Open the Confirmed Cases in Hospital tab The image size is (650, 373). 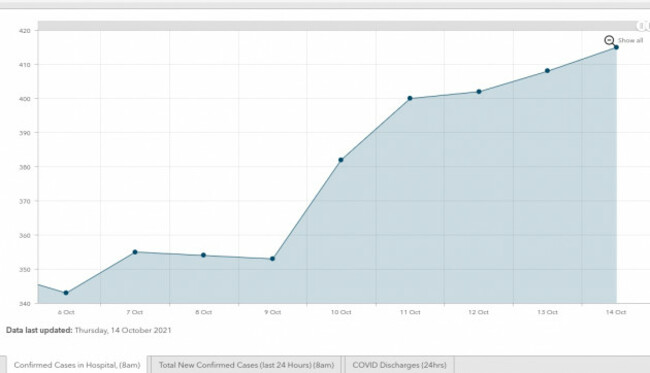(77, 365)
